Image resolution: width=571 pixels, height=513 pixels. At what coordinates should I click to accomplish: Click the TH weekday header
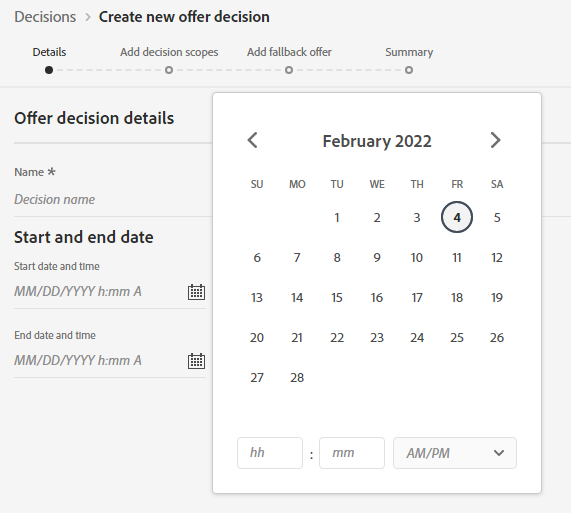pos(417,184)
